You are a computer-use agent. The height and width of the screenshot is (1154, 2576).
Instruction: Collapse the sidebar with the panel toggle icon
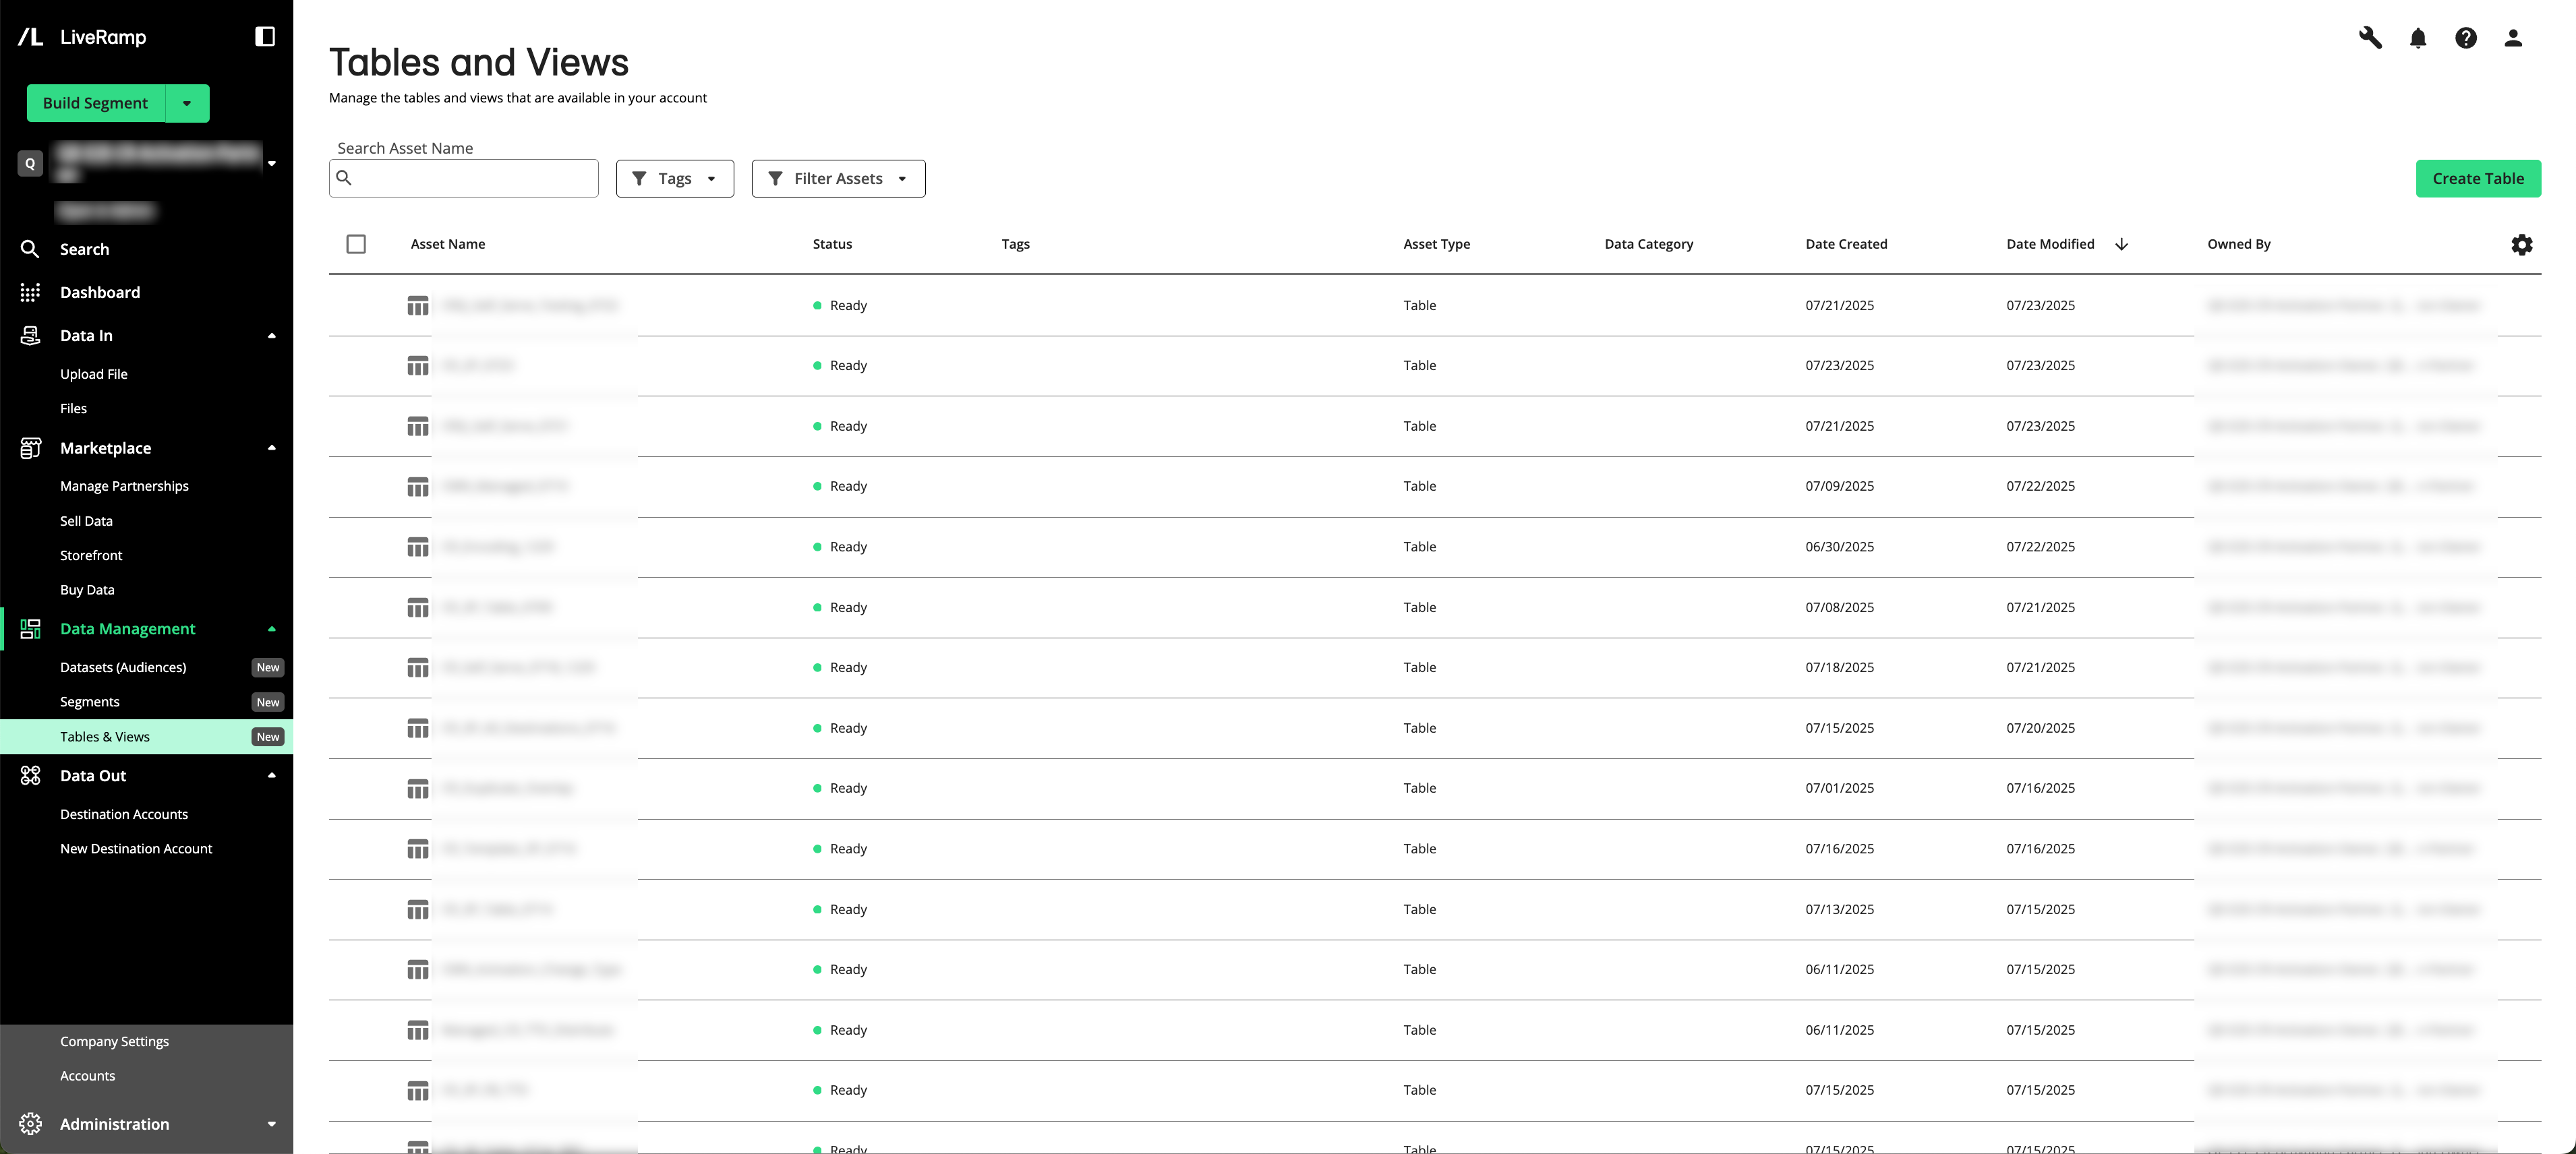pos(265,37)
